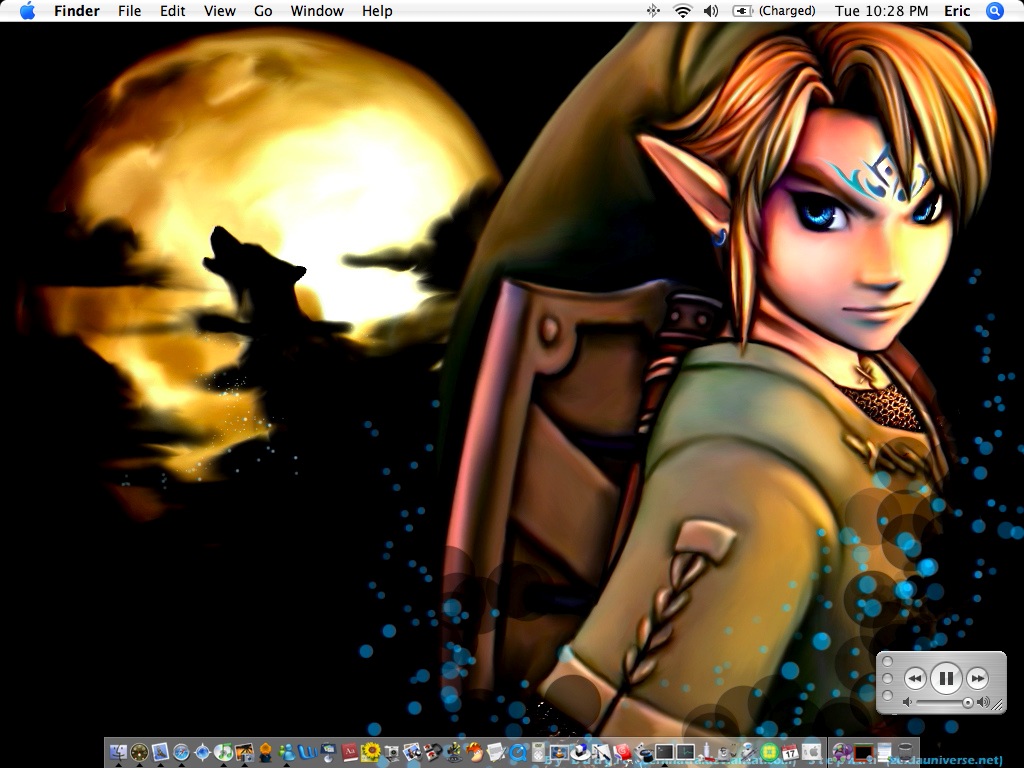Click the mini player zoom button
The image size is (1024, 768).
pos(887,696)
